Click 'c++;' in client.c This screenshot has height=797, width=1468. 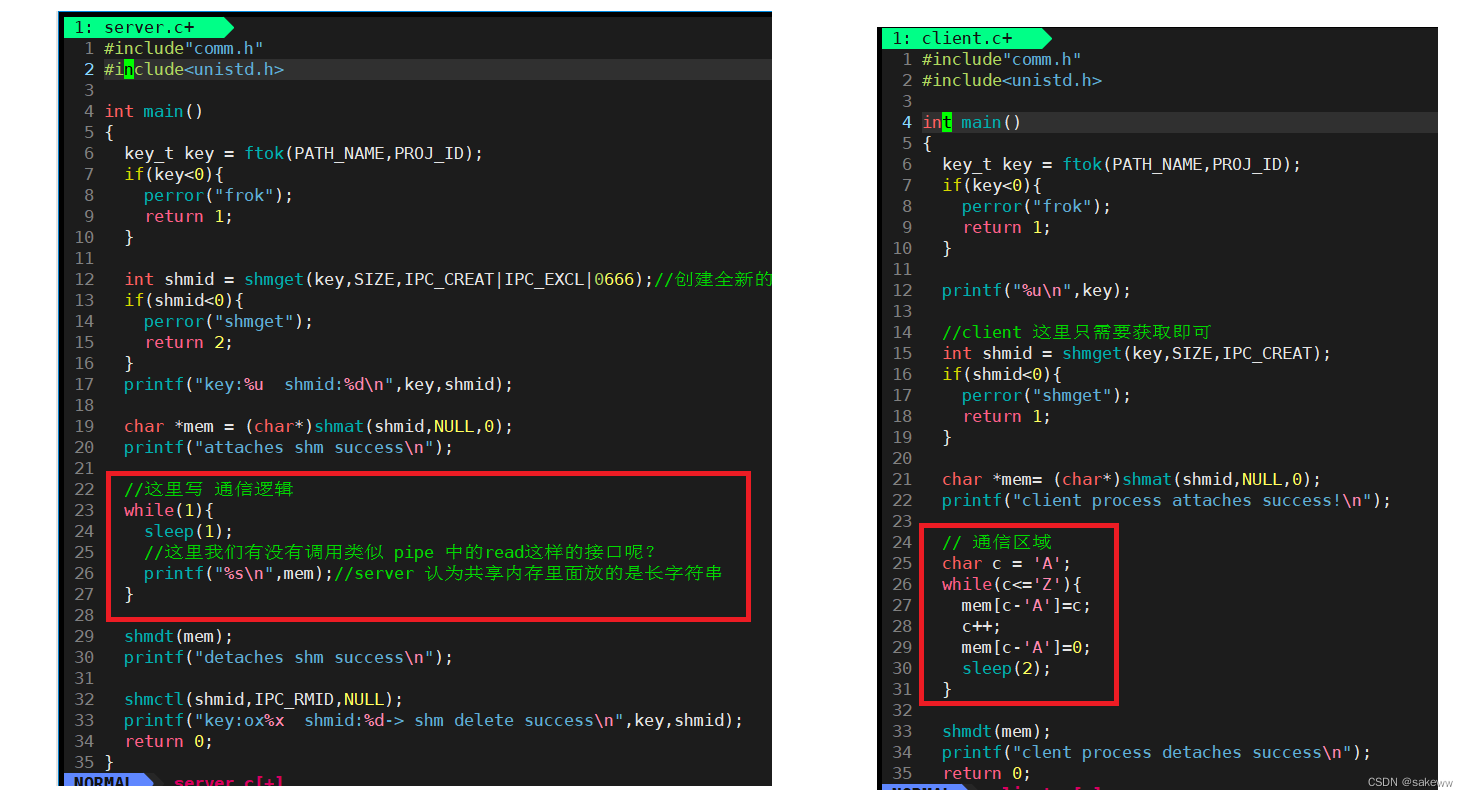(x=982, y=626)
